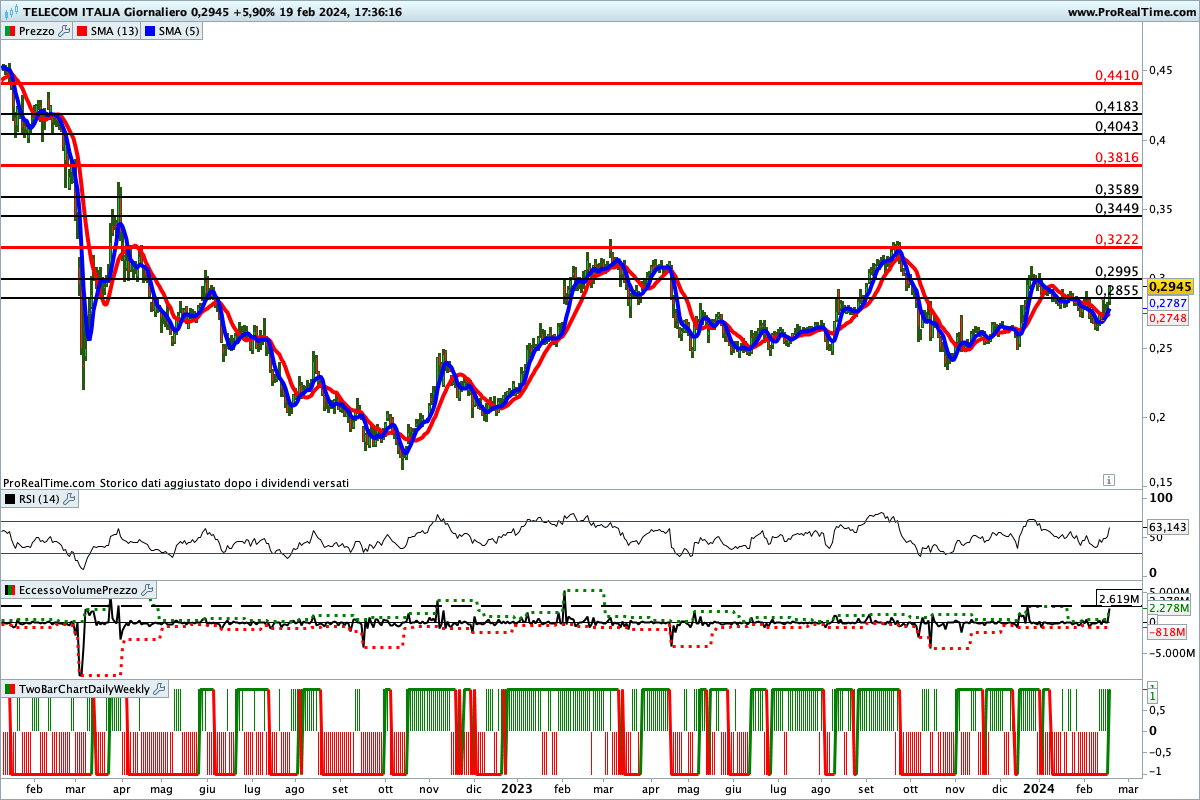Select the SMA (5) indicator label
This screenshot has width=1200, height=800.
[x=181, y=31]
